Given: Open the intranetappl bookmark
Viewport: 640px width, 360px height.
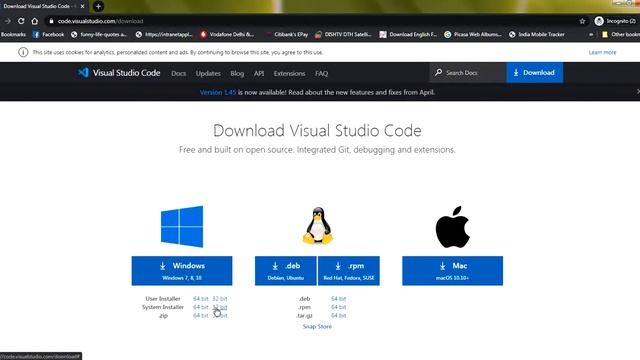Looking at the screenshot, I should (x=164, y=35).
